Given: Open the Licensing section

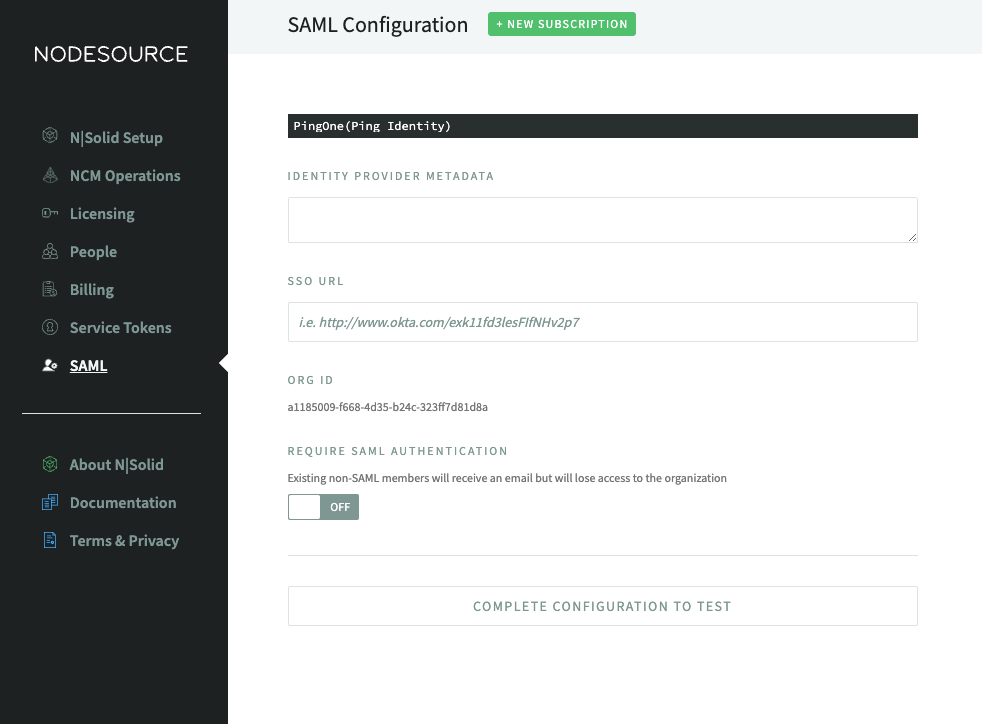Looking at the screenshot, I should click(x=102, y=214).
